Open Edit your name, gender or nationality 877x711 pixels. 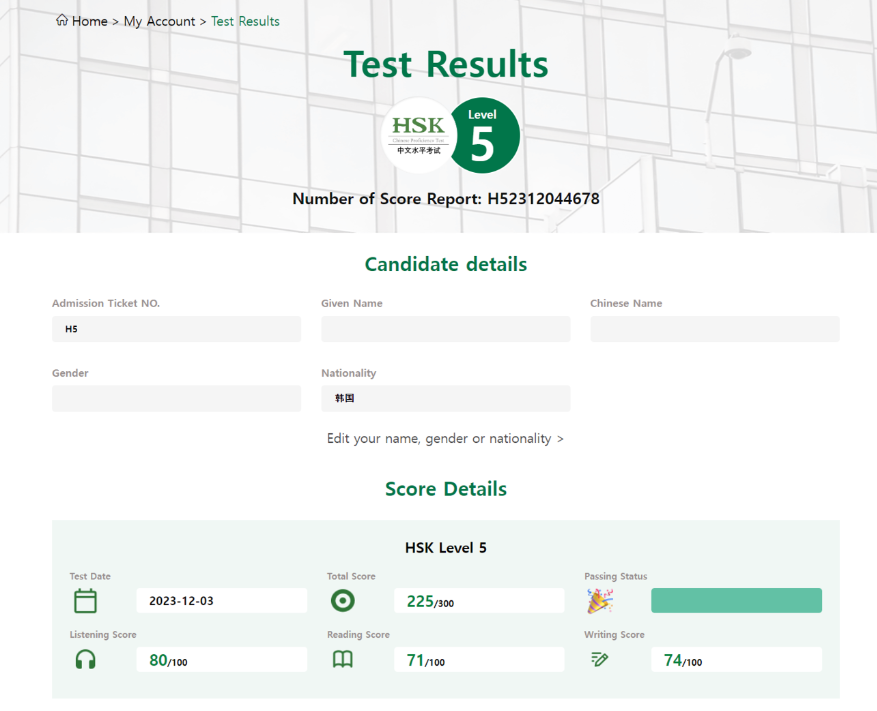click(445, 439)
